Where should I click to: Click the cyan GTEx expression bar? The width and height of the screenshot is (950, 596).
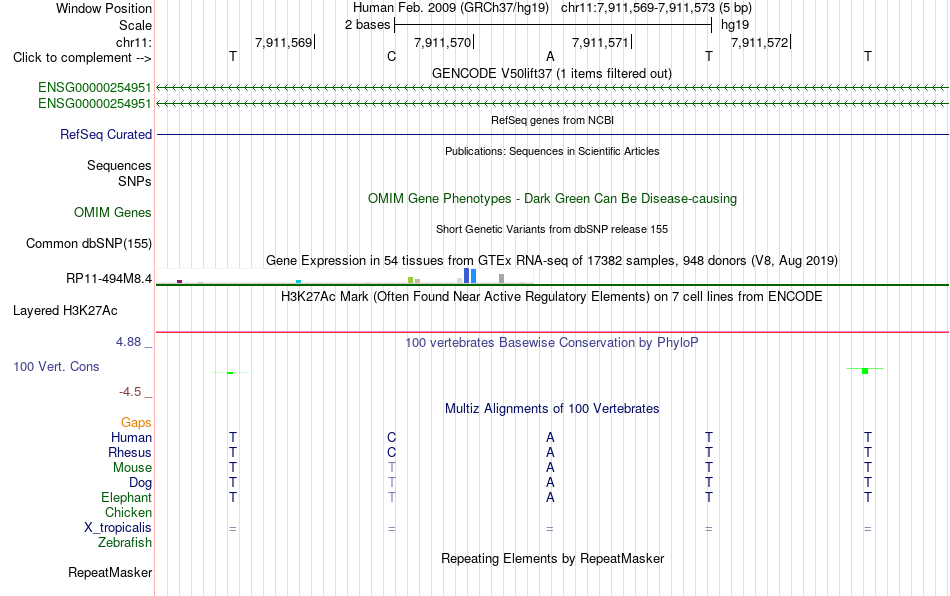pyautogui.click(x=298, y=282)
